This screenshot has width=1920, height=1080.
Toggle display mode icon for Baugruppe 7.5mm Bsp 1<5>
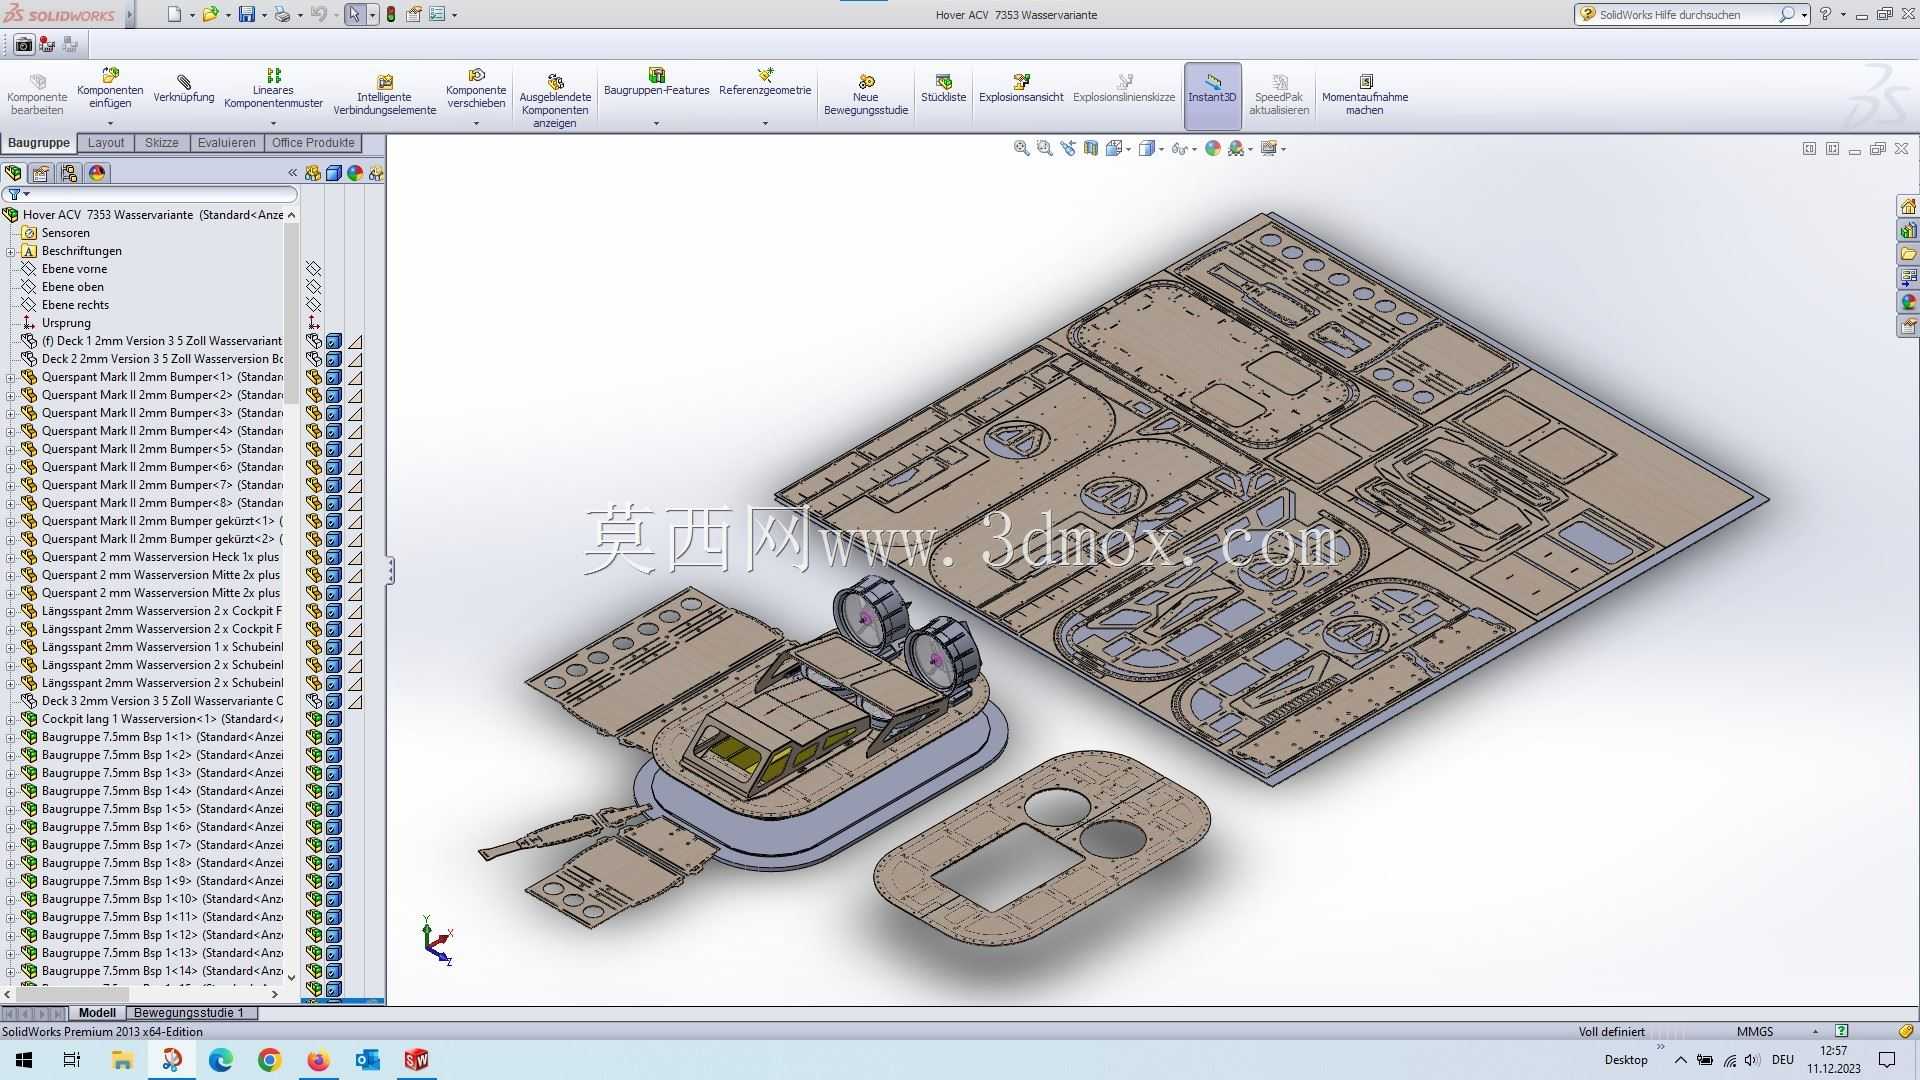334,809
